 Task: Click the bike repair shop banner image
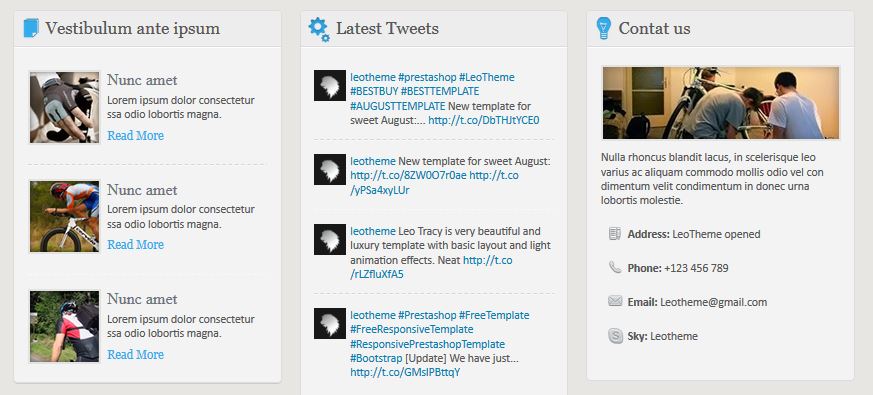[x=720, y=103]
